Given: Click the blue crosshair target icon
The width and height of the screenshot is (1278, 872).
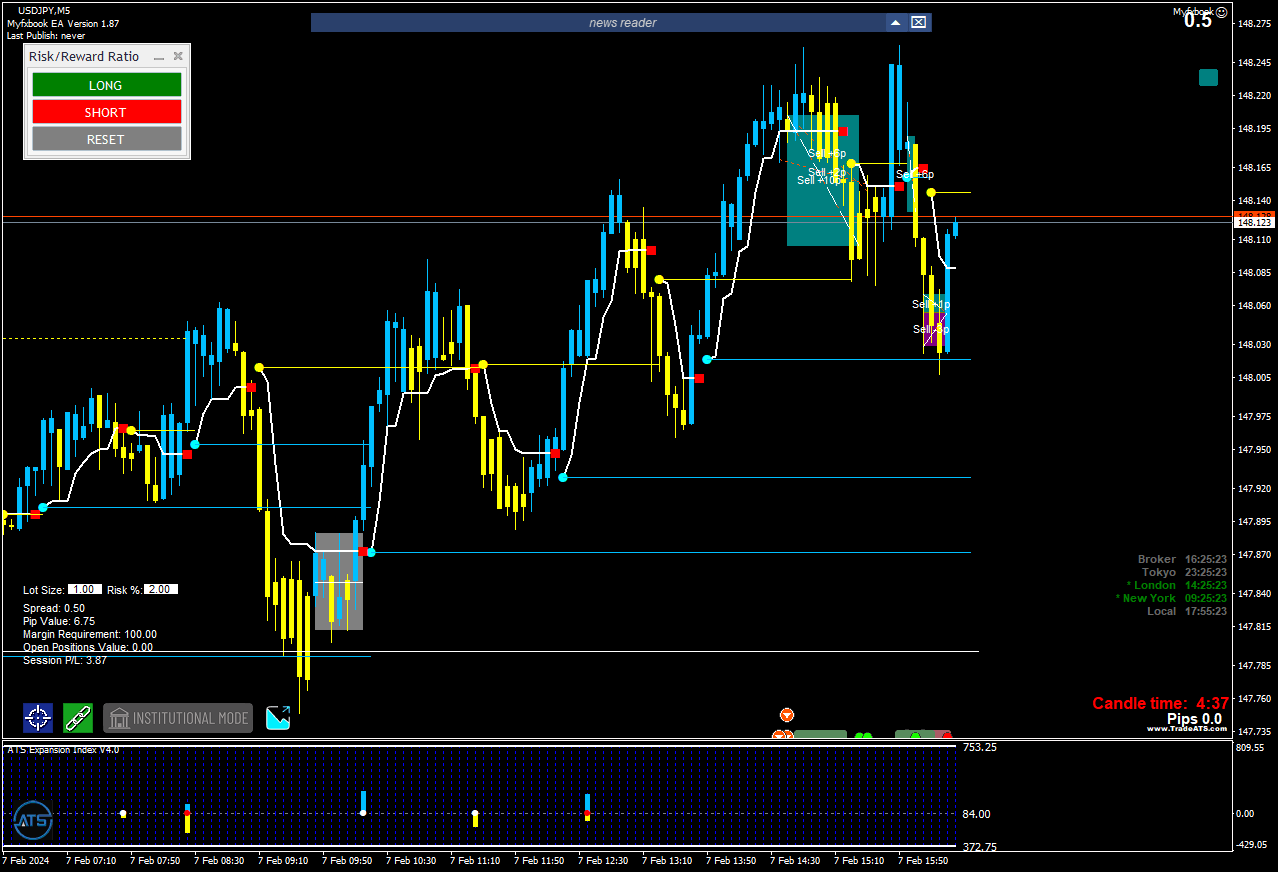Looking at the screenshot, I should 38,718.
